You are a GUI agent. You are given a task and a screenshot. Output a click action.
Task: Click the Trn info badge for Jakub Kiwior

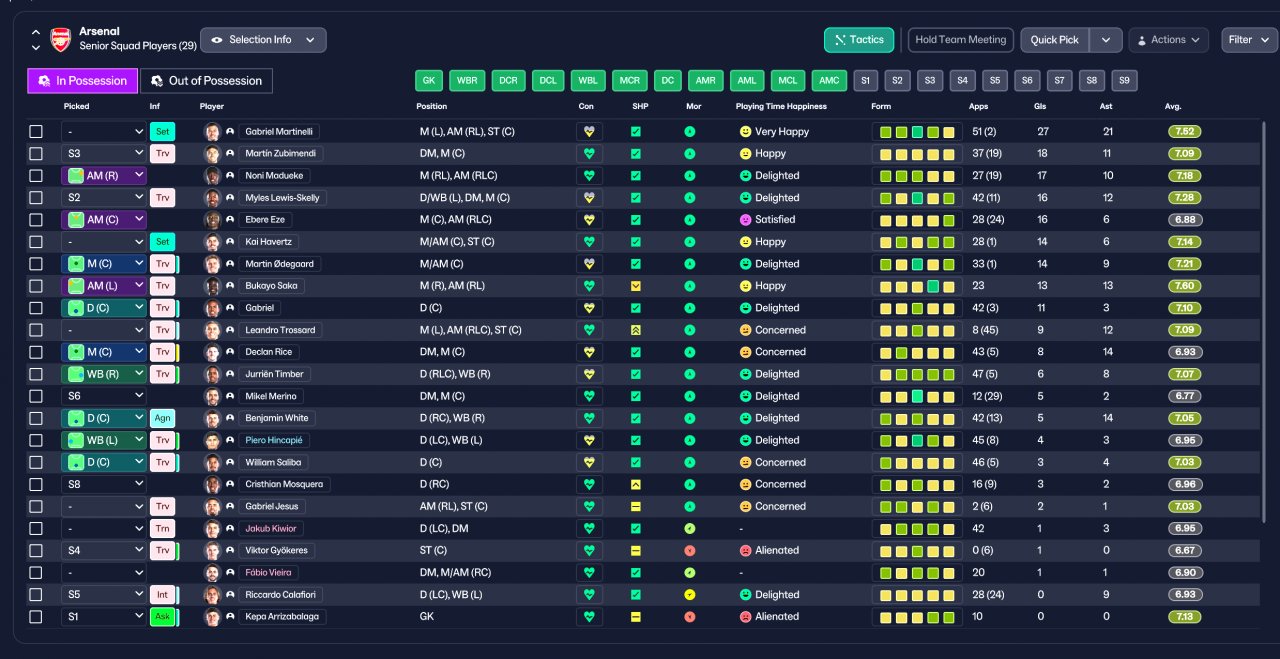click(x=162, y=528)
